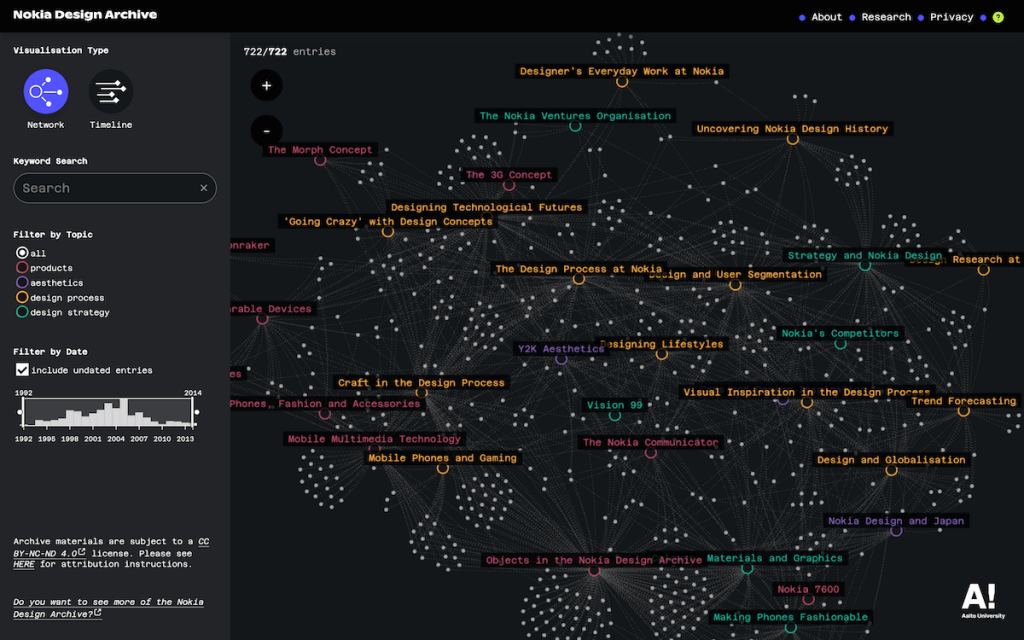Open the Research menu item
This screenshot has width=1024, height=640.
(x=885, y=16)
